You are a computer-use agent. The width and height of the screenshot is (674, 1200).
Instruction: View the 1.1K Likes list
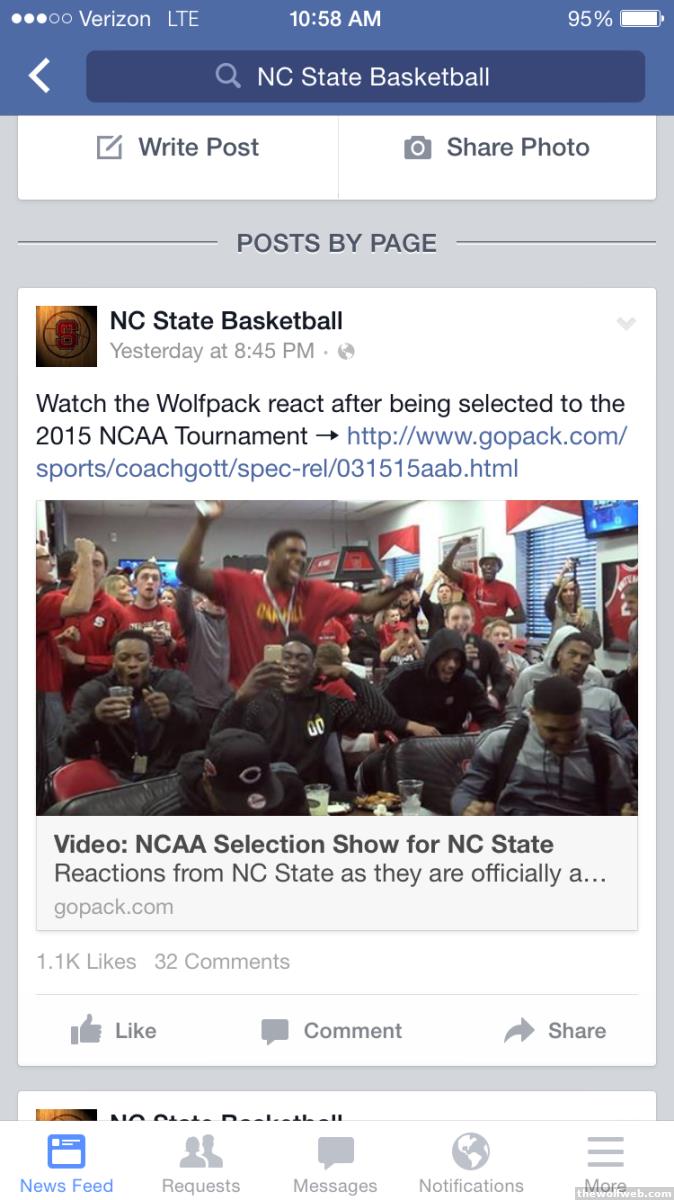[86, 961]
